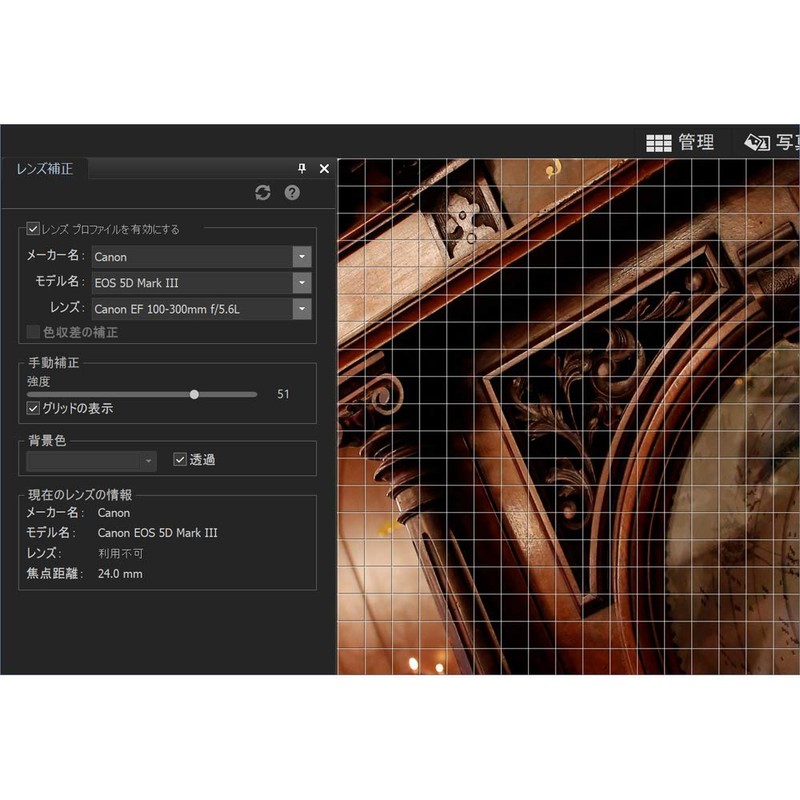Image resolution: width=800 pixels, height=800 pixels.
Task: Click the photo icon next to 写真
Action: click(757, 141)
